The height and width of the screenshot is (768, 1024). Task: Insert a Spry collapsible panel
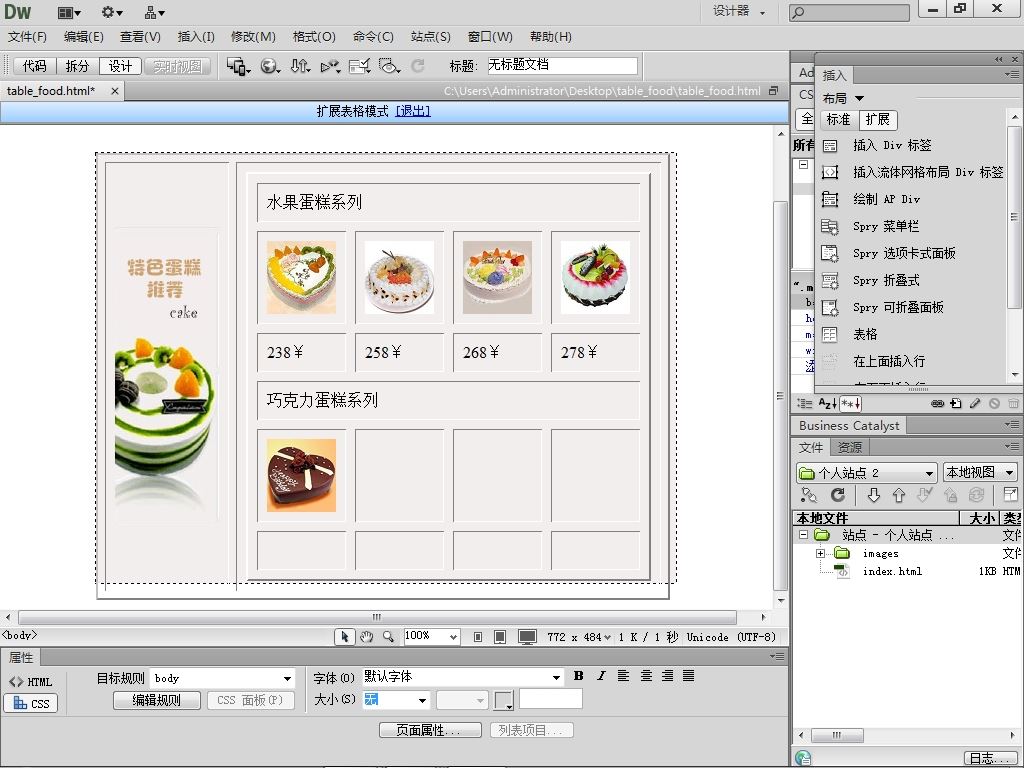pyautogui.click(x=829, y=308)
